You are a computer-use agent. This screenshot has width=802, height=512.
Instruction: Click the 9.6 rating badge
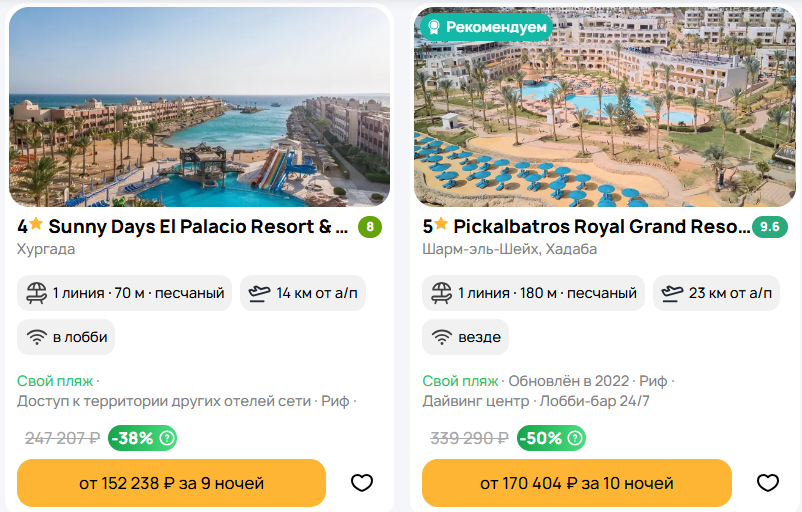pyautogui.click(x=769, y=227)
